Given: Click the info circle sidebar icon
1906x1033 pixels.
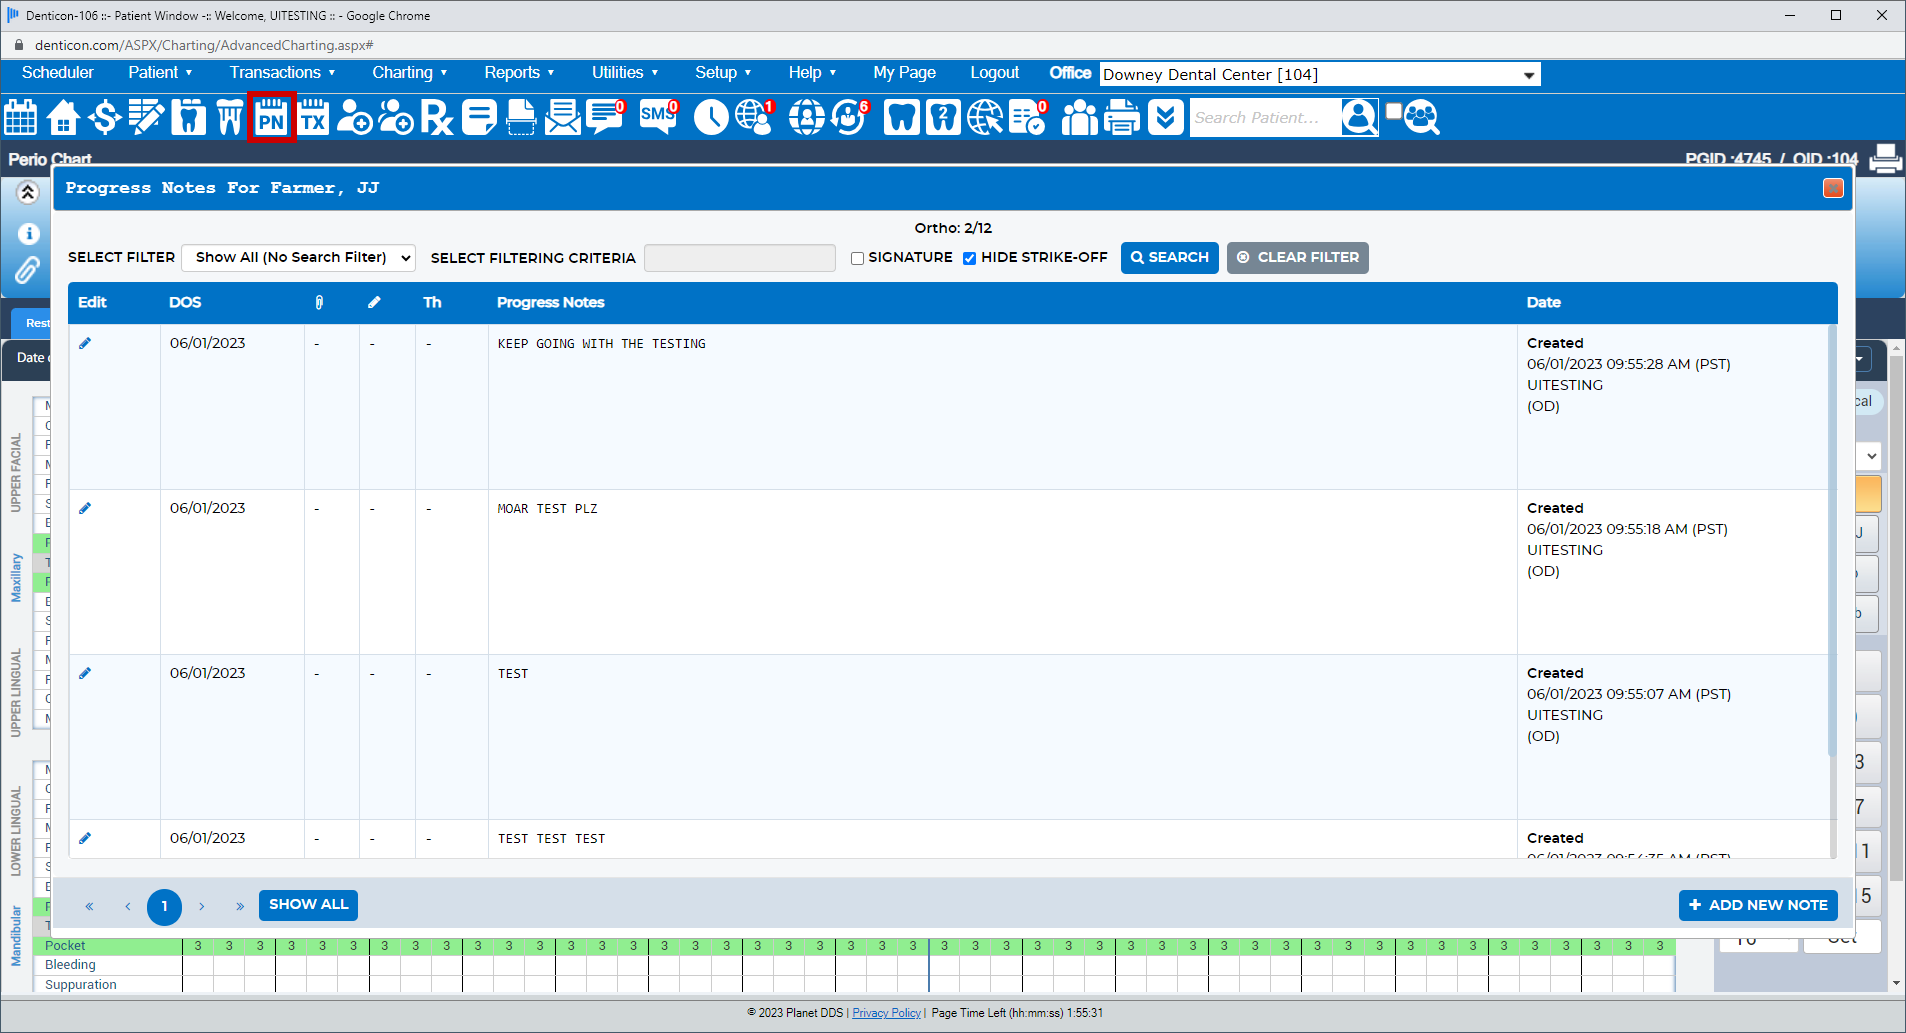Looking at the screenshot, I should (28, 233).
